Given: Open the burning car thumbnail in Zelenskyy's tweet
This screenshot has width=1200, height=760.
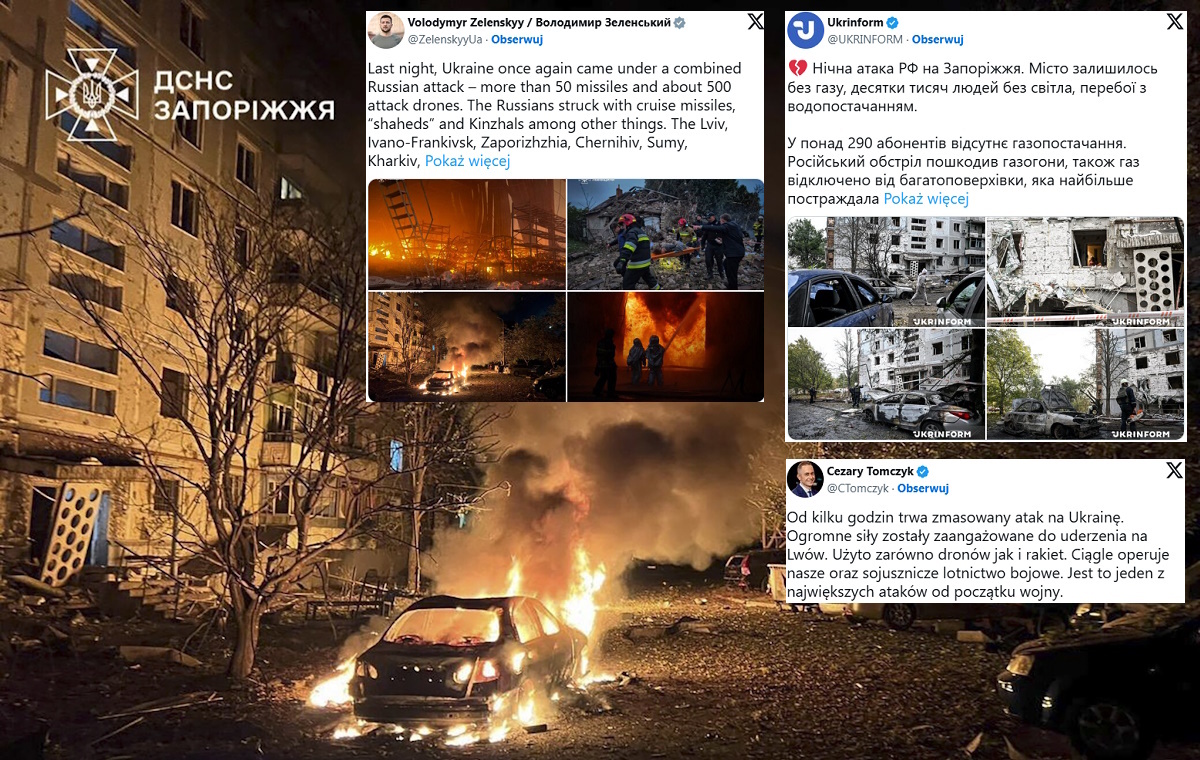Looking at the screenshot, I should coord(466,347).
